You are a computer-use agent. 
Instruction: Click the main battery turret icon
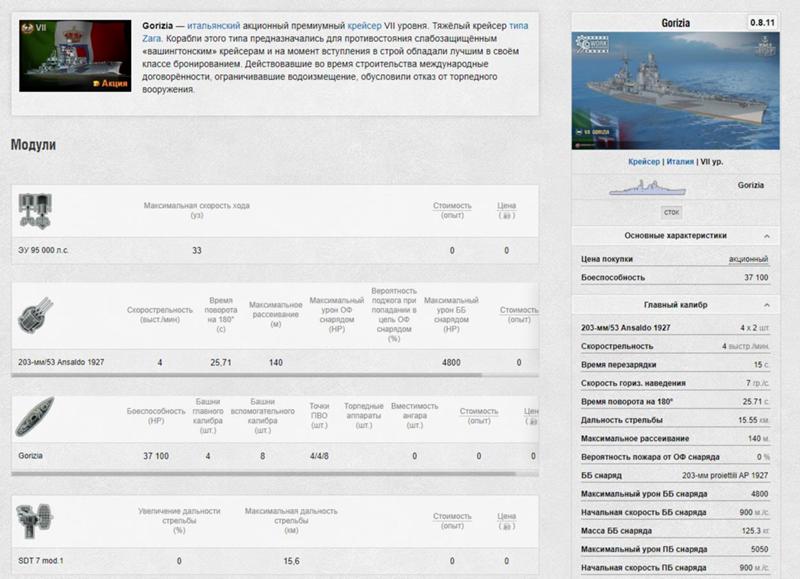coord(35,315)
